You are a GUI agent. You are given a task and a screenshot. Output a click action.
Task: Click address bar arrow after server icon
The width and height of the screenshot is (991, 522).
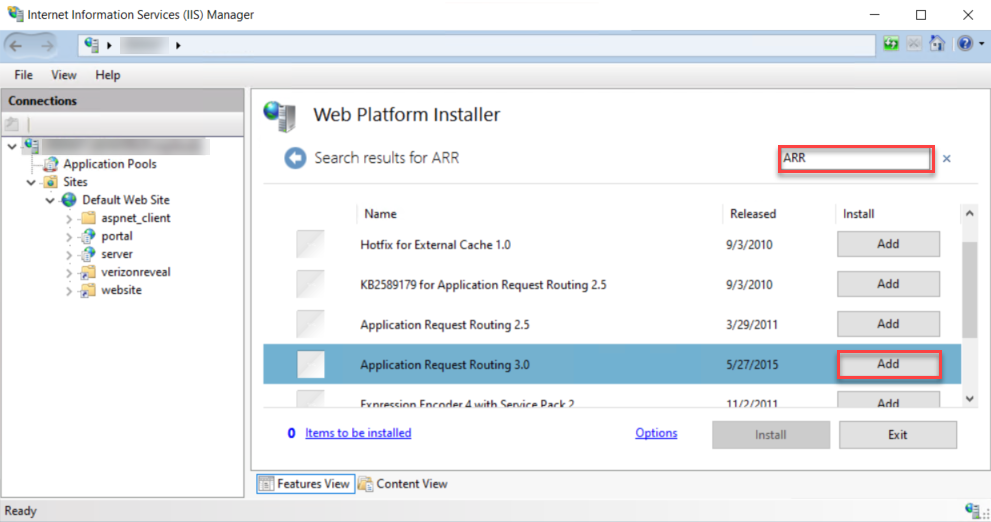pos(109,46)
